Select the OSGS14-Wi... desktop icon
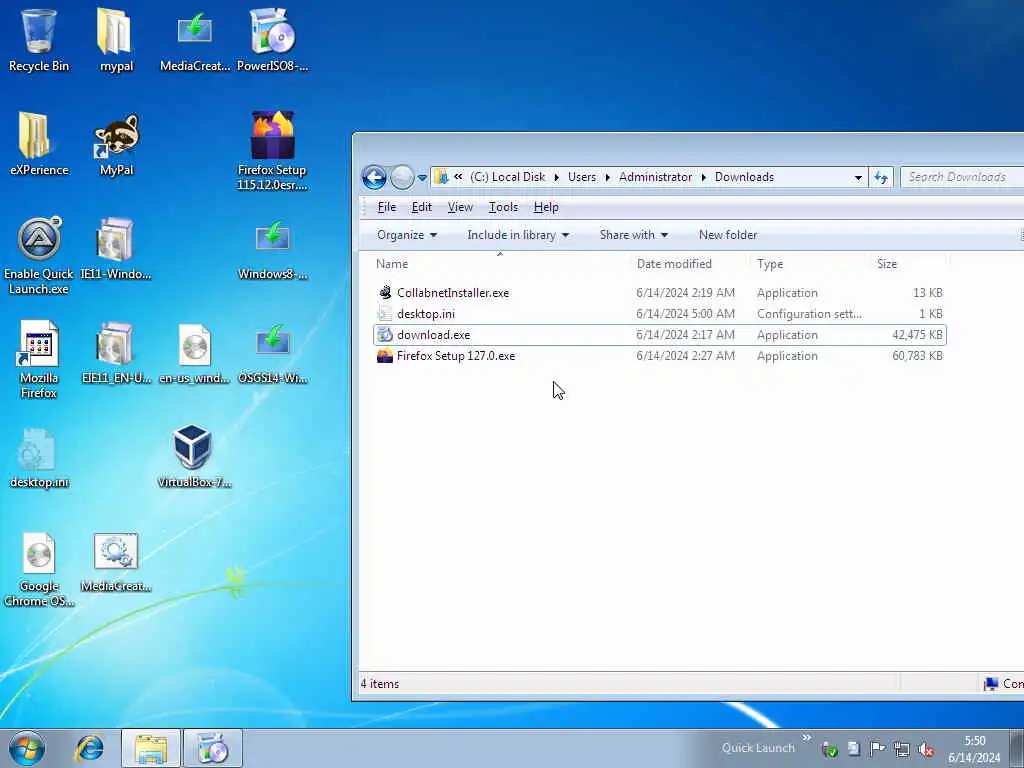The height and width of the screenshot is (768, 1024). [272, 353]
